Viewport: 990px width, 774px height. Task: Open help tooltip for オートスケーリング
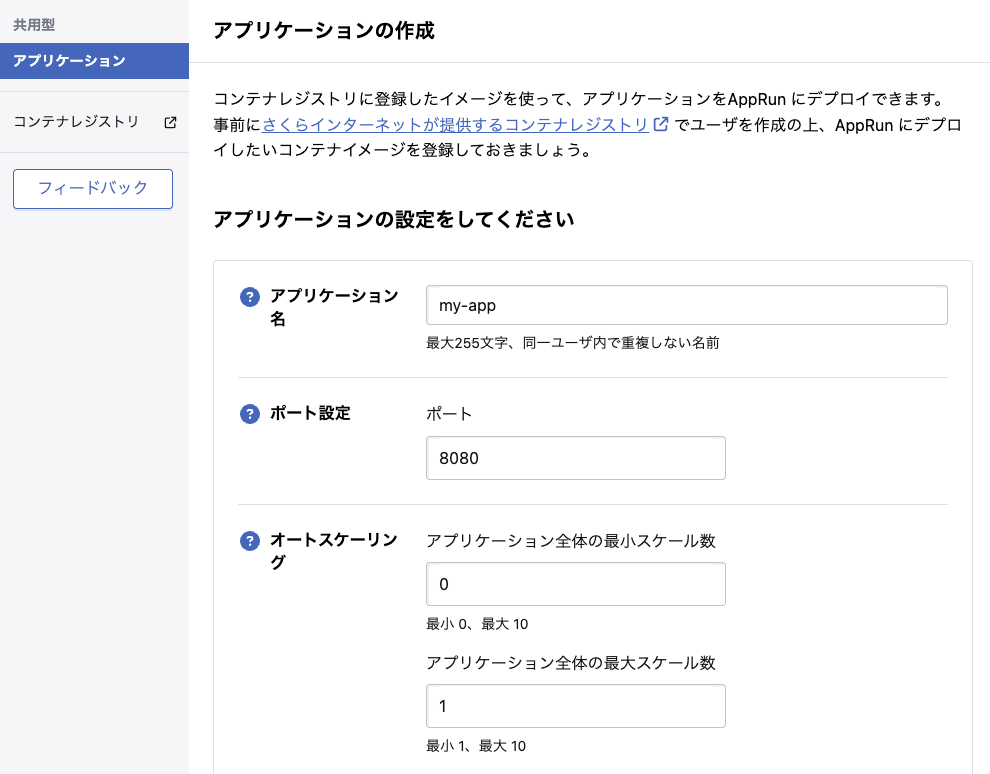(249, 541)
